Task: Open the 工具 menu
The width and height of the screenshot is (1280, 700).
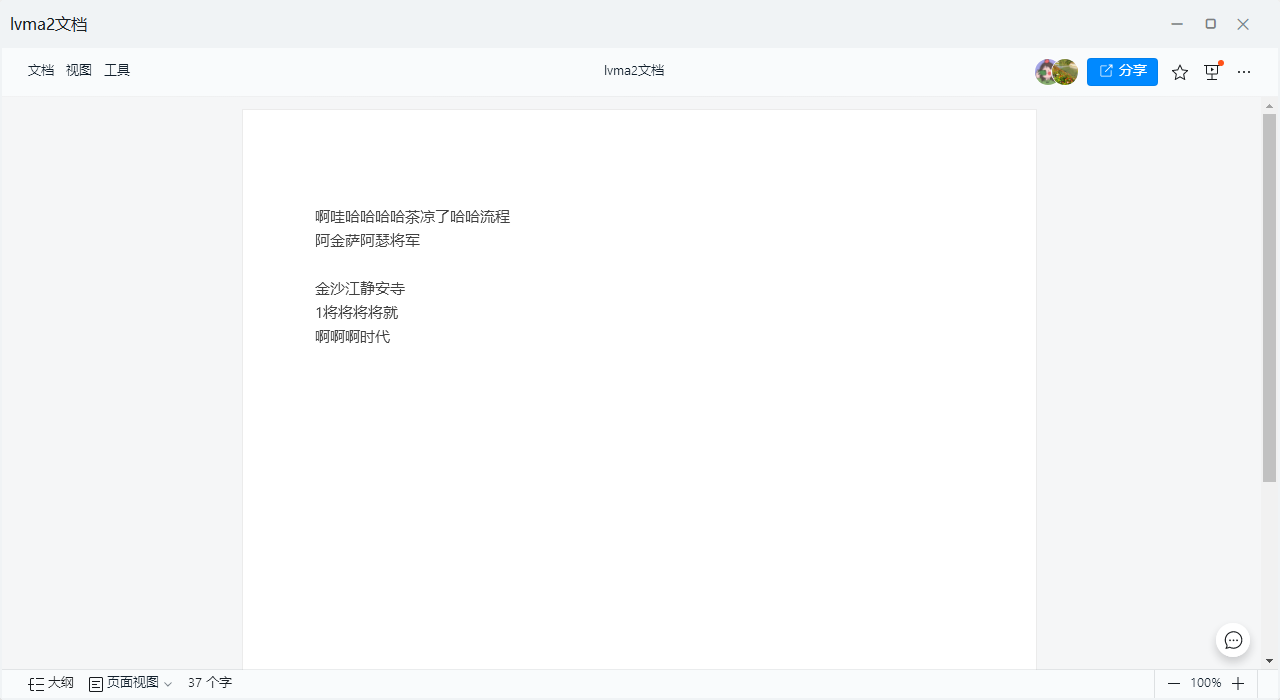Action: (117, 70)
